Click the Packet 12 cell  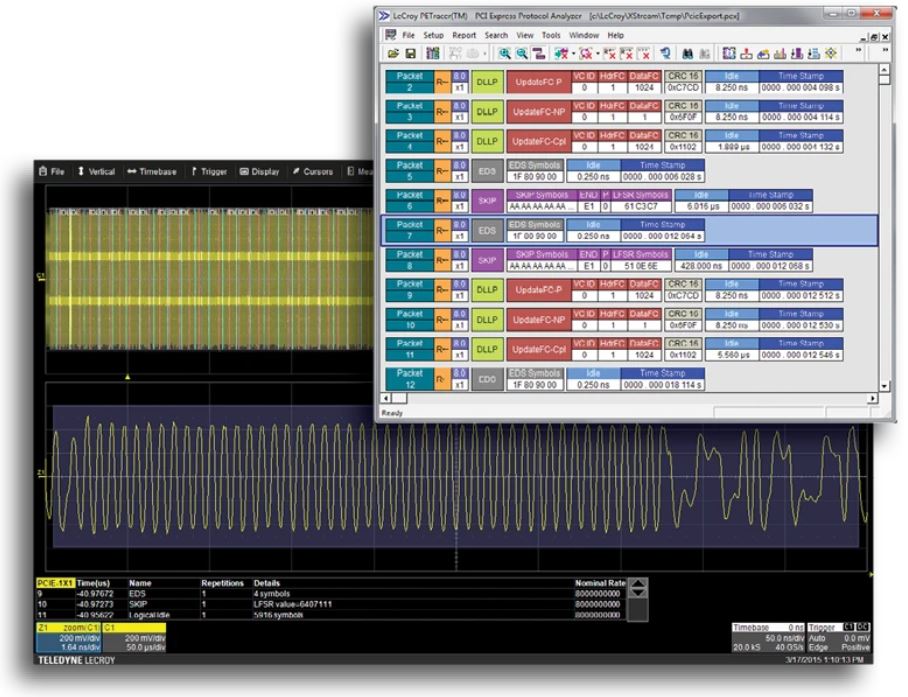click(409, 379)
